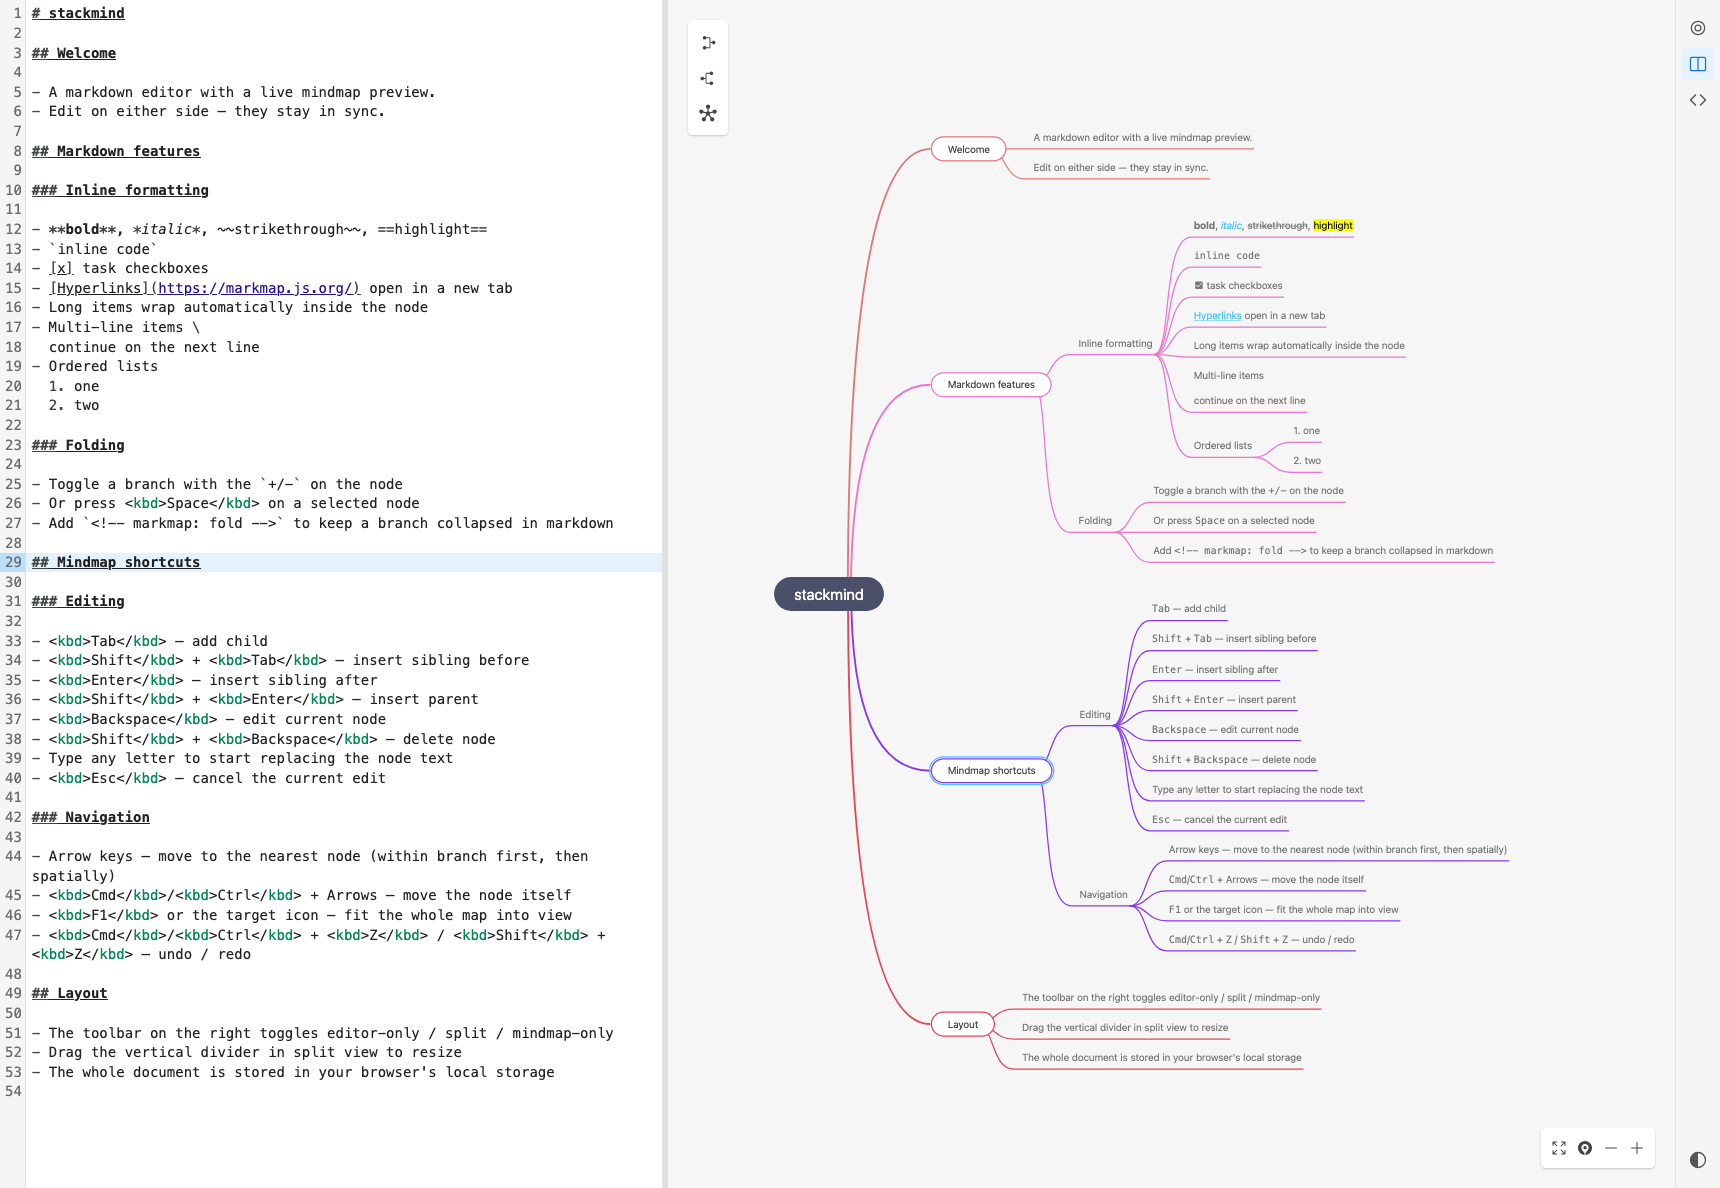Screen dimensions: 1720x1188
Task: Click 'Cmd/Ctrl + Arrows — move the node itself' mindmap node
Action: [x=1265, y=880]
